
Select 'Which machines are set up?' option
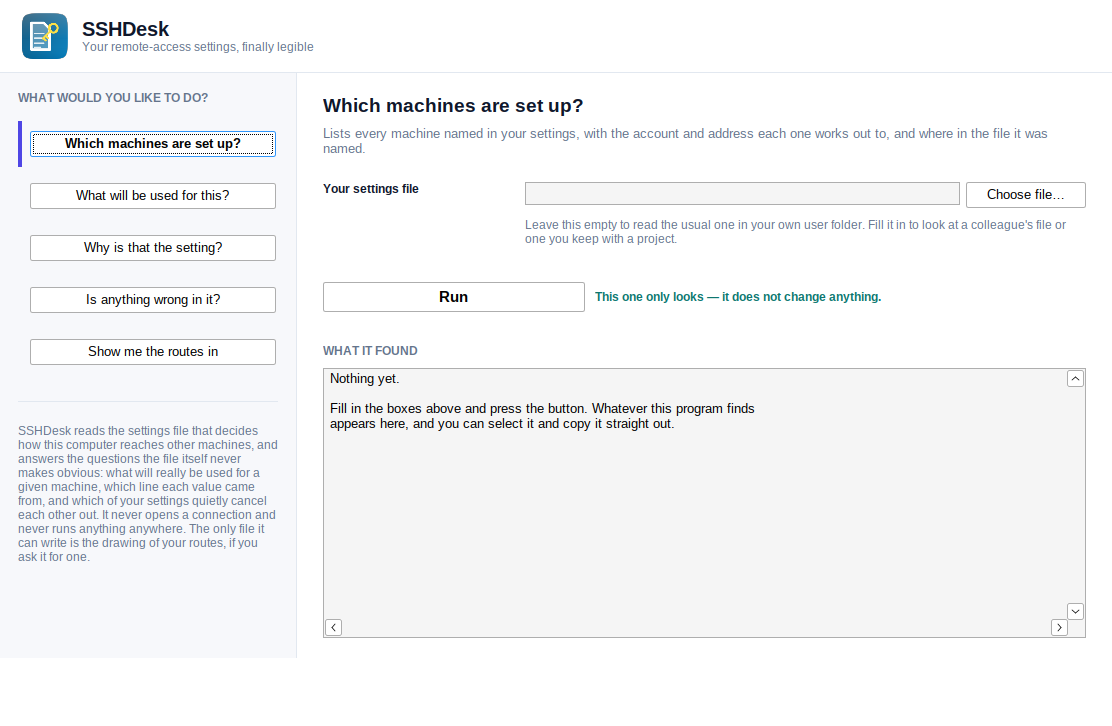click(x=152, y=144)
